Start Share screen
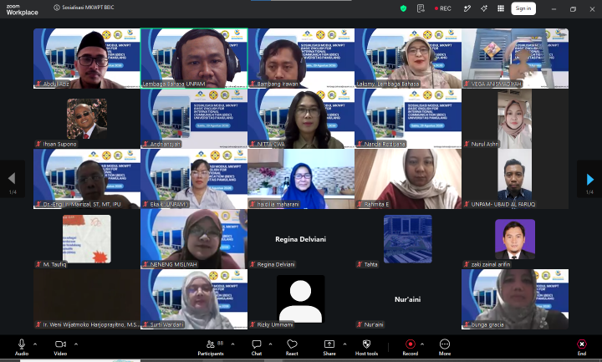602x362 pixels. (329, 347)
